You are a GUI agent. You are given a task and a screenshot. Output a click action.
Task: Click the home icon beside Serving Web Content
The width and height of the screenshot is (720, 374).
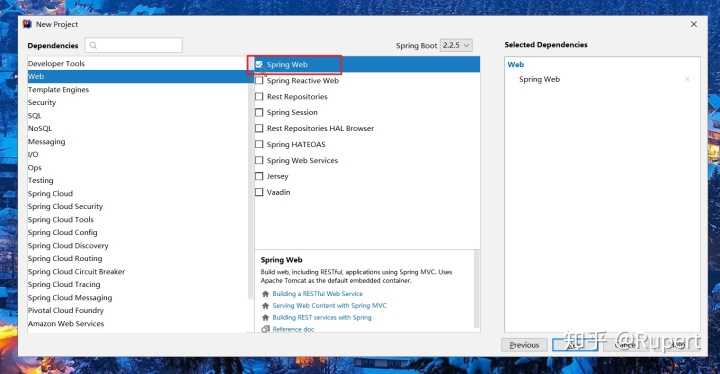[265, 306]
